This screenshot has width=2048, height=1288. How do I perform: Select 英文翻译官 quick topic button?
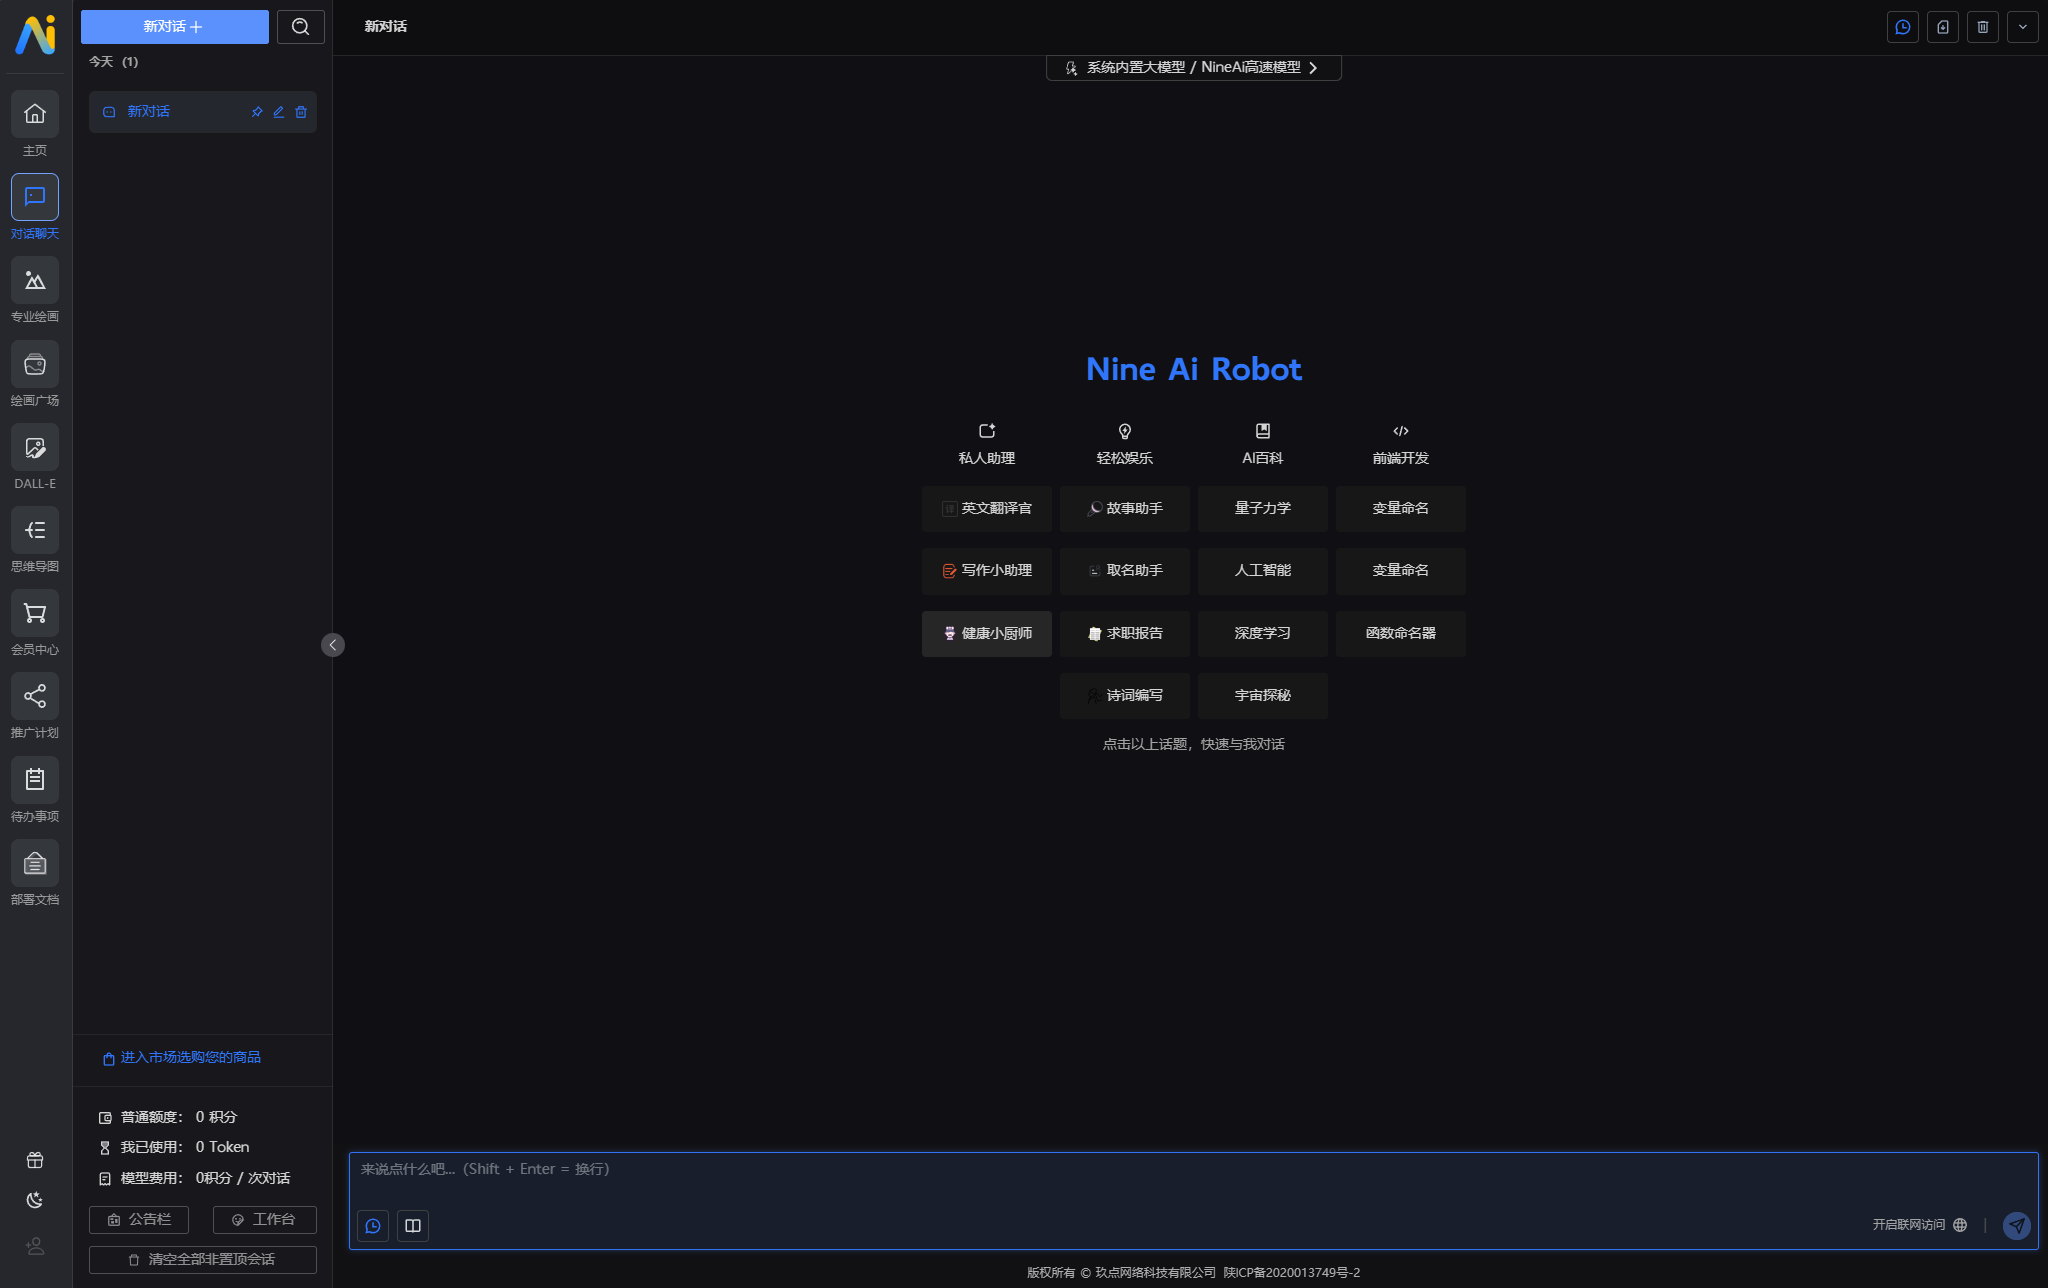point(985,506)
